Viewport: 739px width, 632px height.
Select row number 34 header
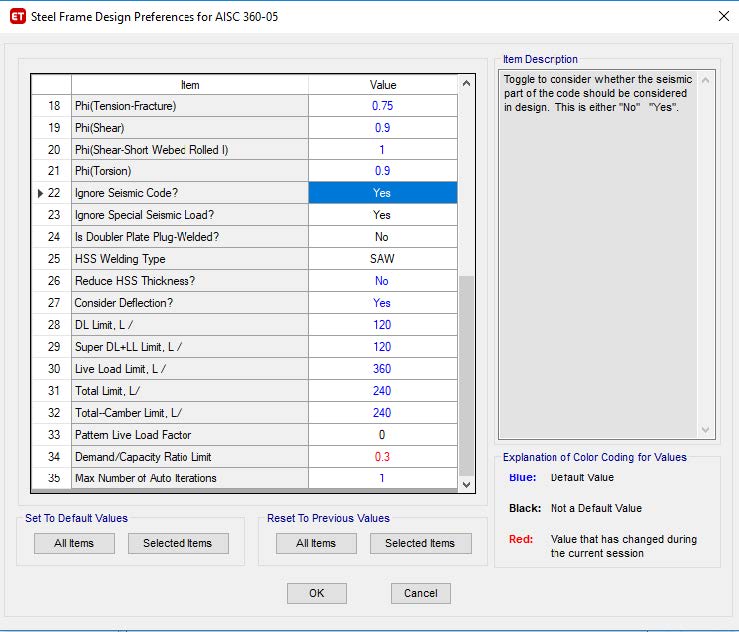52,457
